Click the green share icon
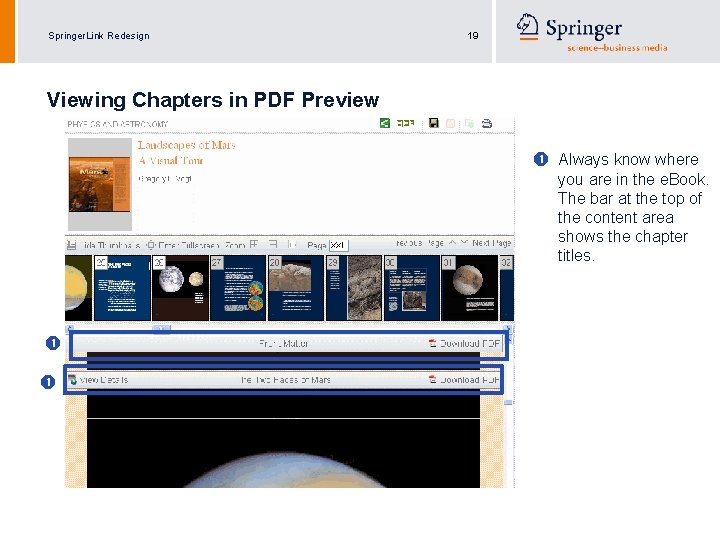Image resolution: width=720 pixels, height=540 pixels. 385,123
